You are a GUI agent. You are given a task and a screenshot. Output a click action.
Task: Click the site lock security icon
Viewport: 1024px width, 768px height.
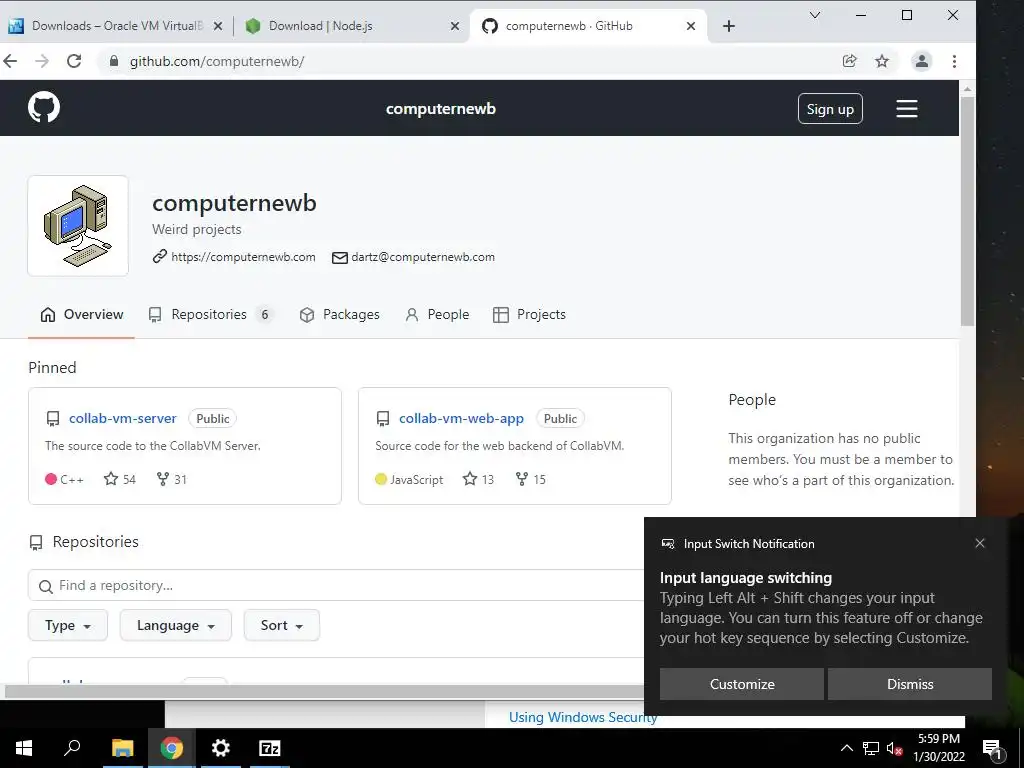tap(114, 61)
